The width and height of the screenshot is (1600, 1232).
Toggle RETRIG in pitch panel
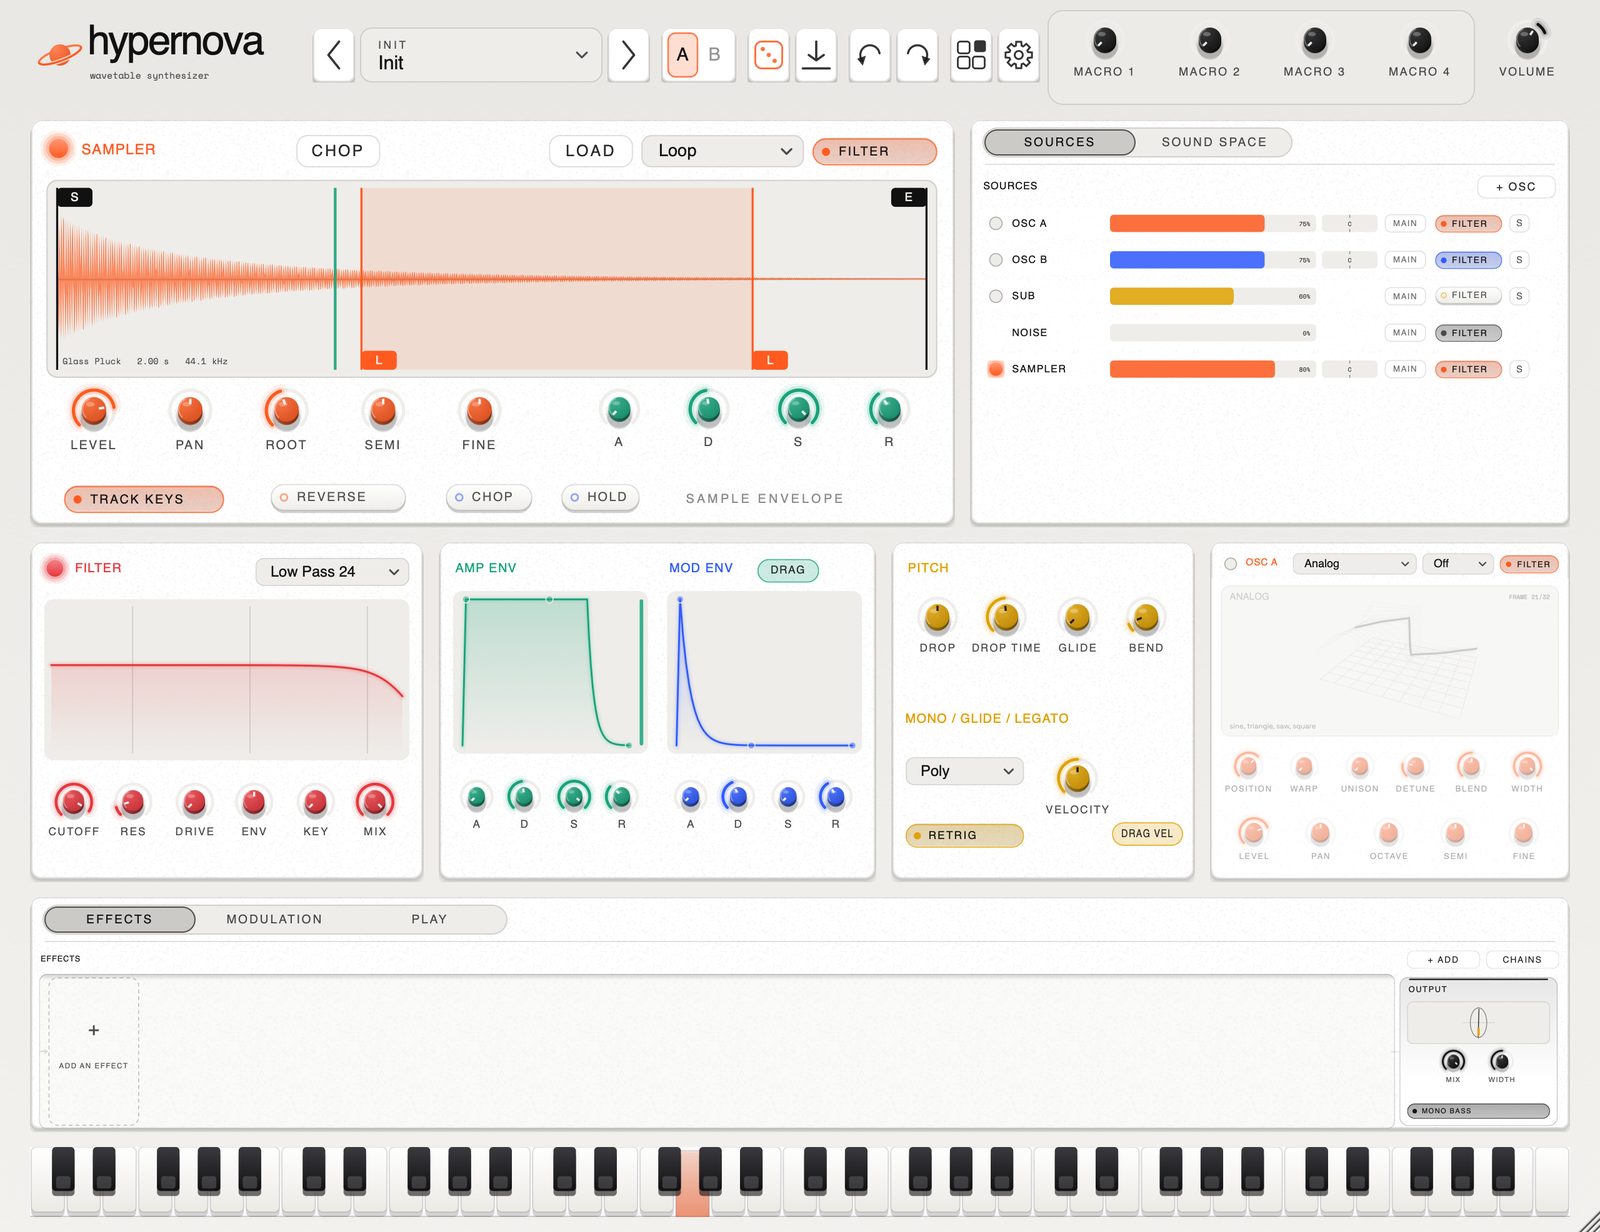pos(964,835)
